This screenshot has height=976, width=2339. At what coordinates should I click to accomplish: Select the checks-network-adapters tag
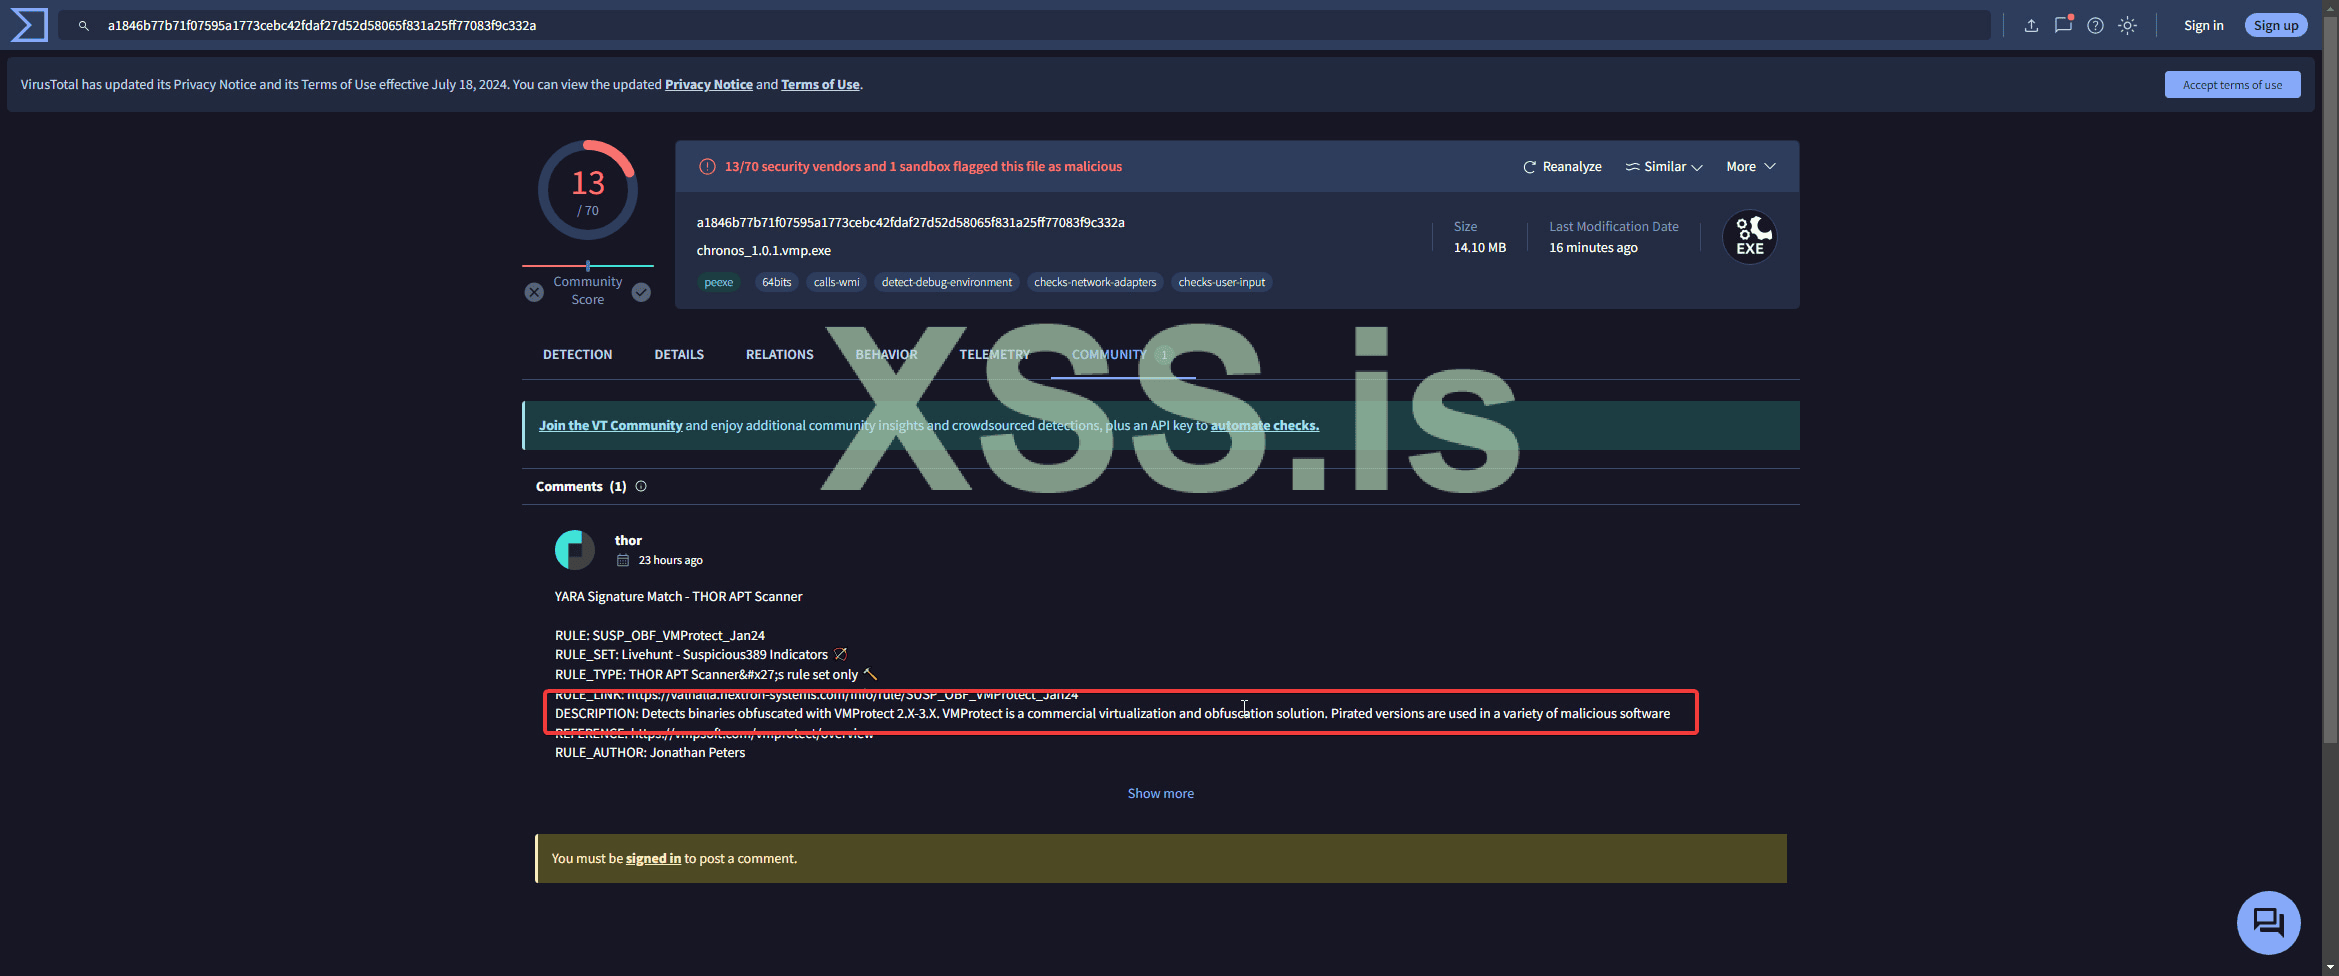coord(1095,283)
